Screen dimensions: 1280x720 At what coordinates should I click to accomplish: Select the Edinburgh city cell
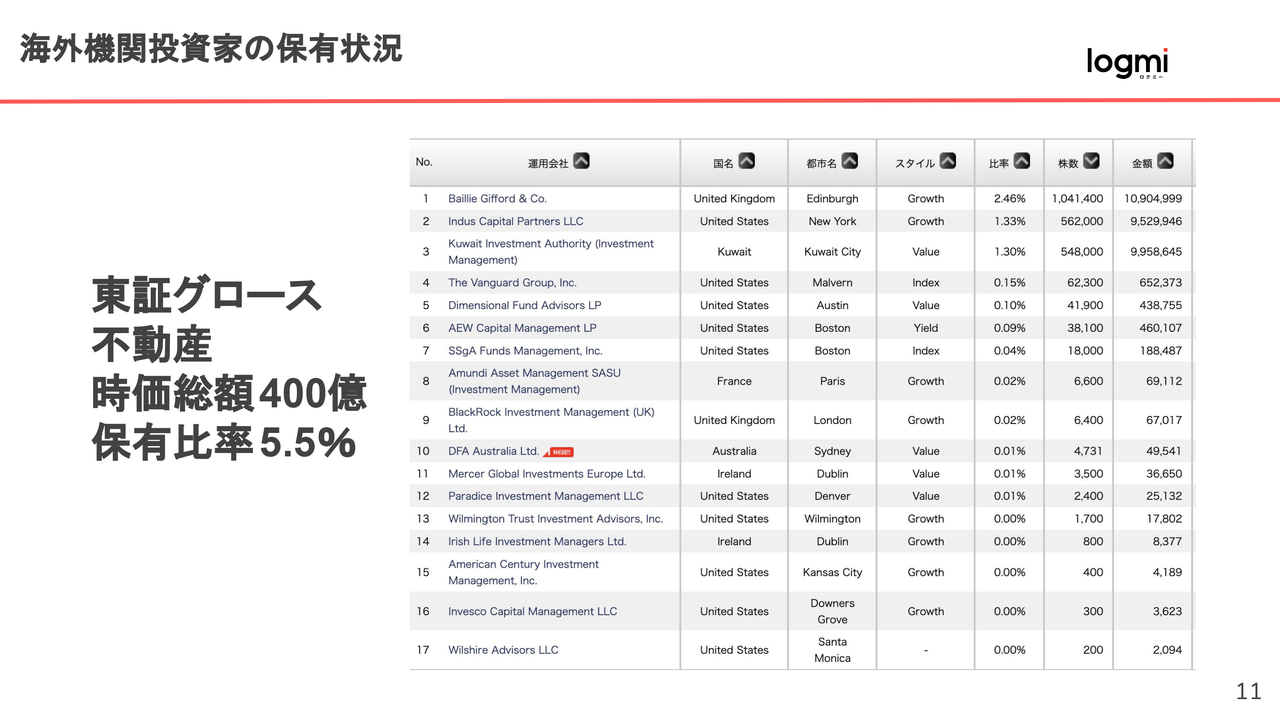pyautogui.click(x=832, y=199)
